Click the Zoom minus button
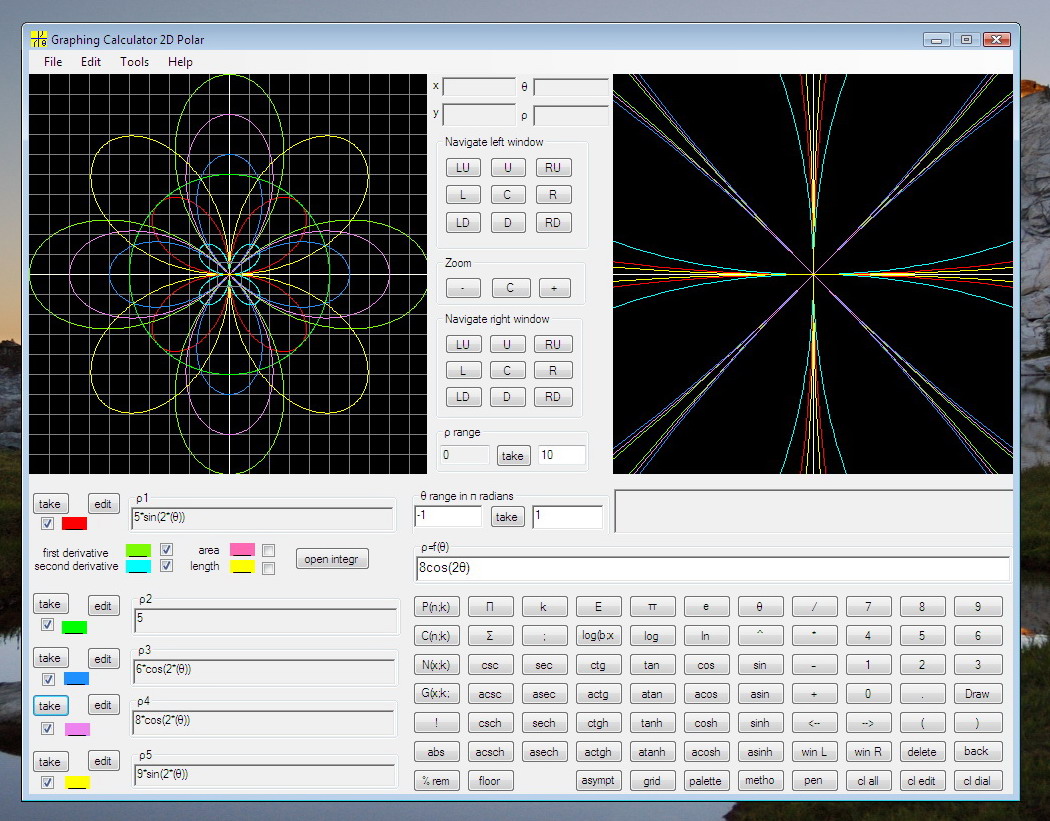Image resolution: width=1050 pixels, height=821 pixels. point(463,288)
